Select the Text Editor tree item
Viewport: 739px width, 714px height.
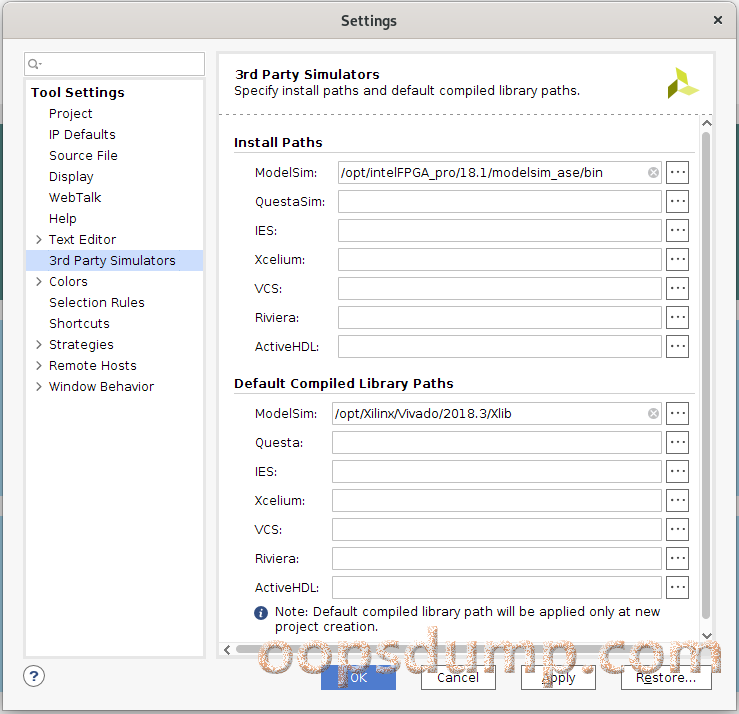coord(82,239)
